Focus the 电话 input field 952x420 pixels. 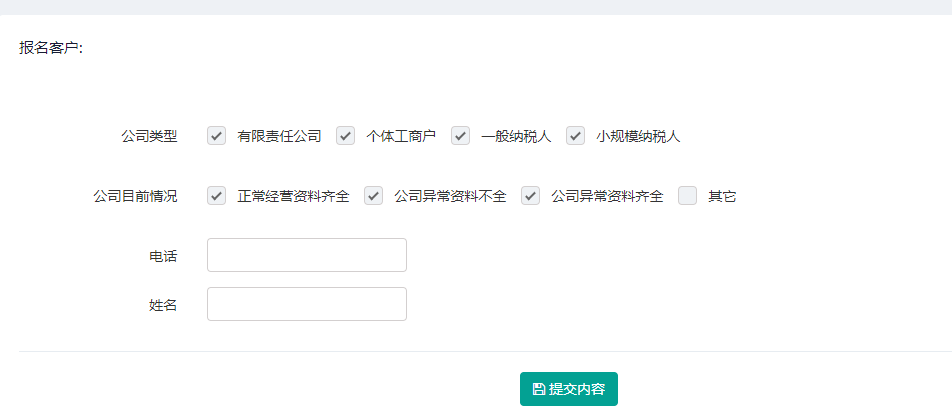pyautogui.click(x=307, y=255)
